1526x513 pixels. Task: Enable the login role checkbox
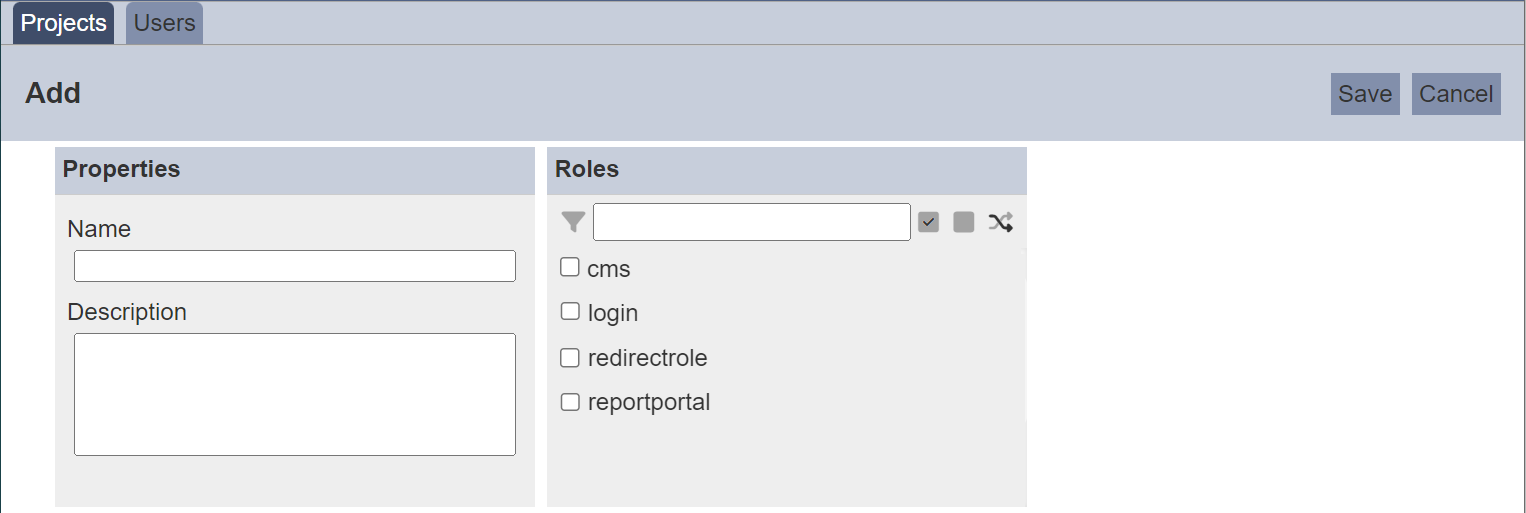[570, 311]
